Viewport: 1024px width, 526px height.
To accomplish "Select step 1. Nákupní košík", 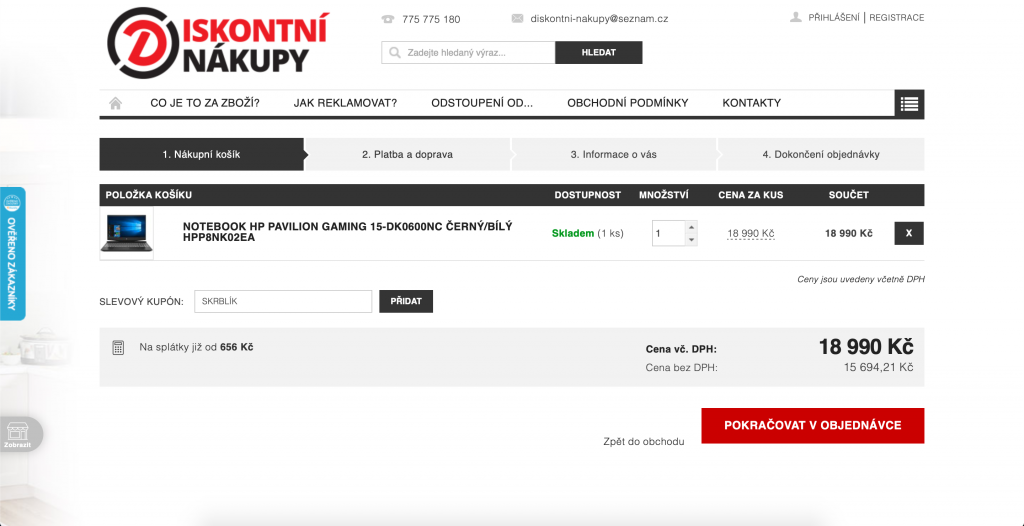I will [x=202, y=154].
